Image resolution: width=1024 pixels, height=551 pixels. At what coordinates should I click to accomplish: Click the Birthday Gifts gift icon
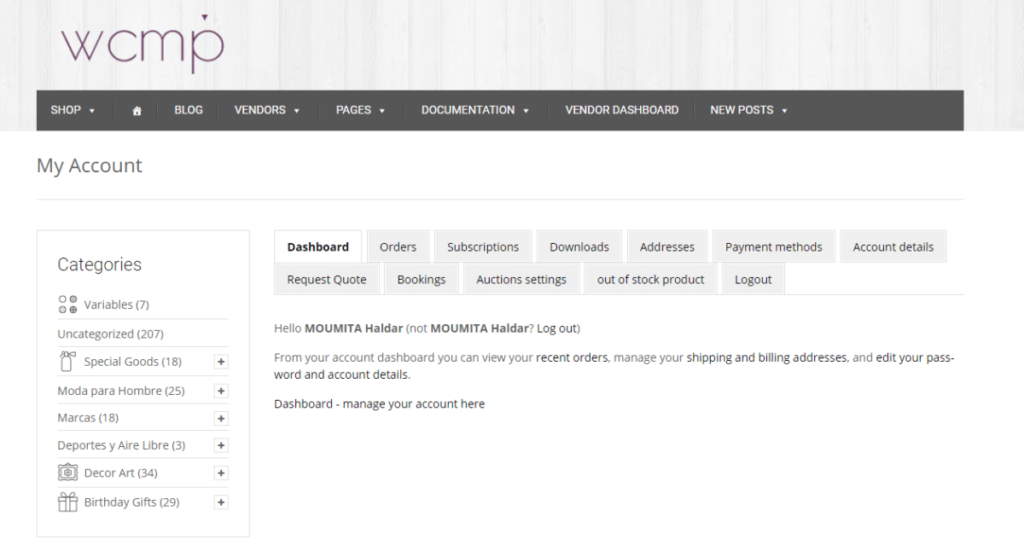pyautogui.click(x=67, y=501)
